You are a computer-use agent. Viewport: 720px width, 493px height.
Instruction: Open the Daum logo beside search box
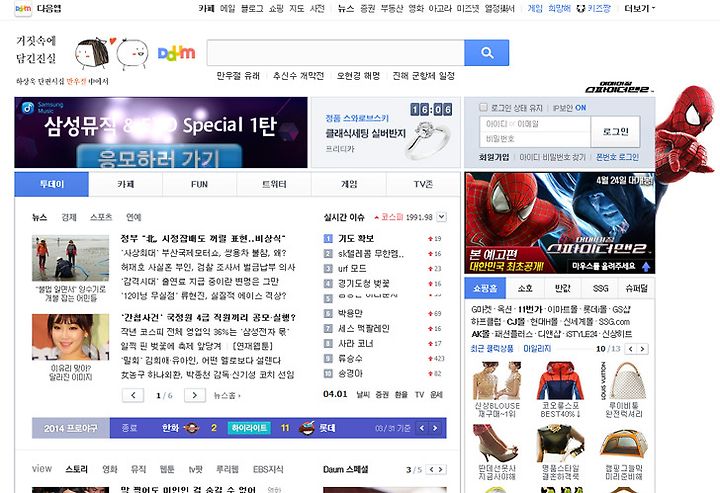click(x=176, y=53)
